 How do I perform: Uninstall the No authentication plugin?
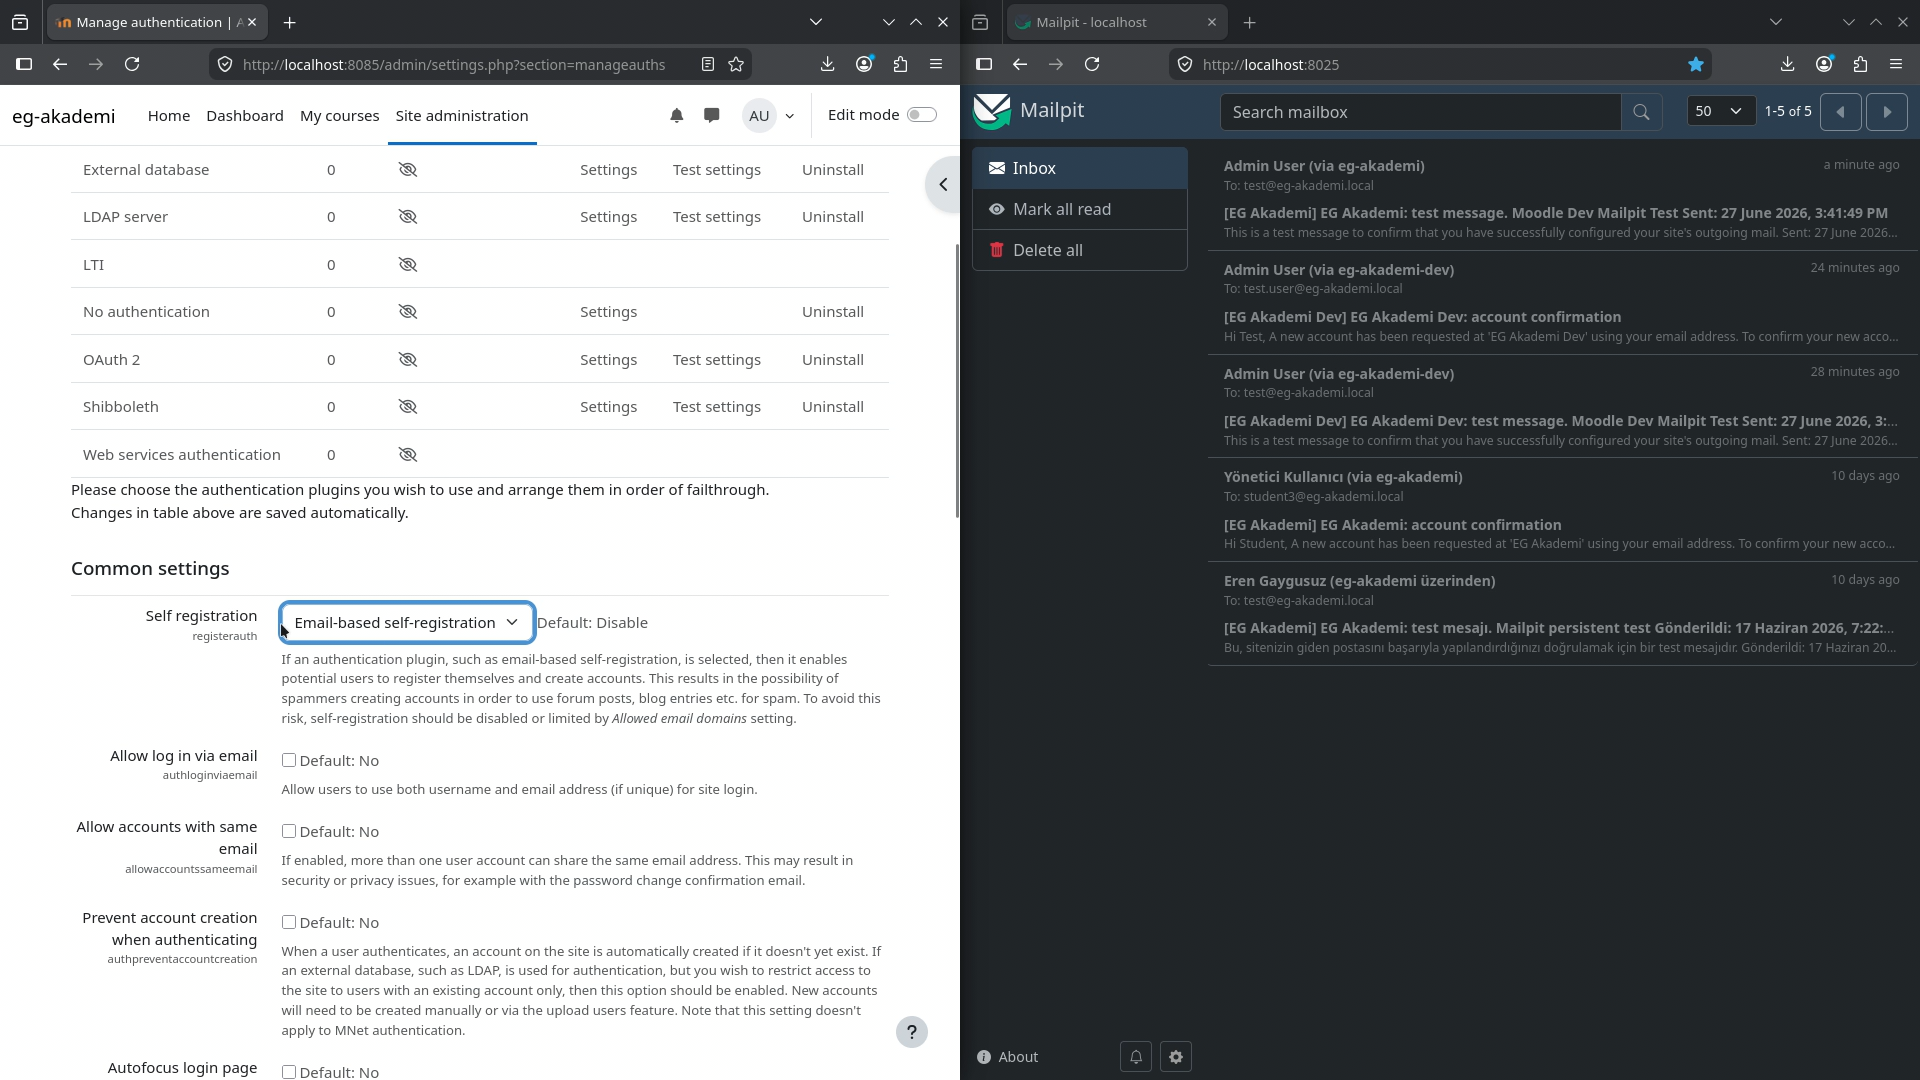[833, 312]
